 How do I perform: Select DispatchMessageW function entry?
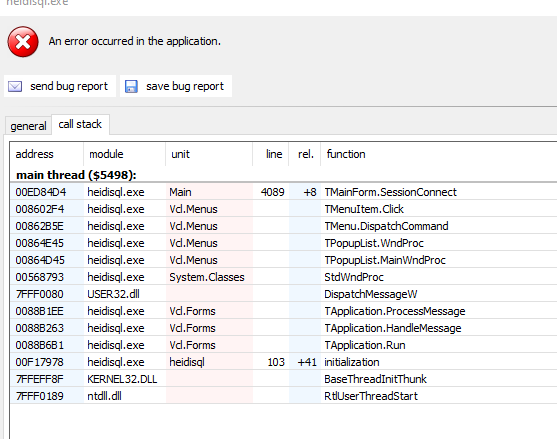371,294
